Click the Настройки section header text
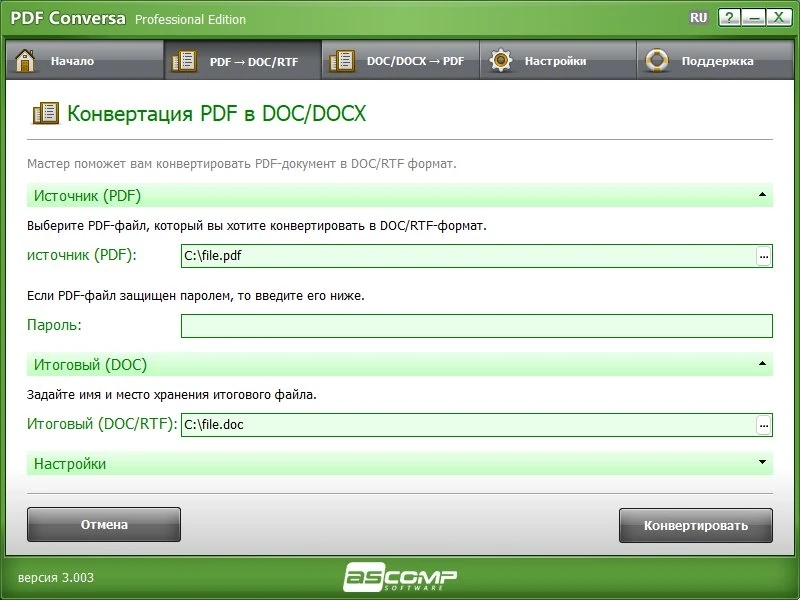The height and width of the screenshot is (600, 800). (x=70, y=464)
